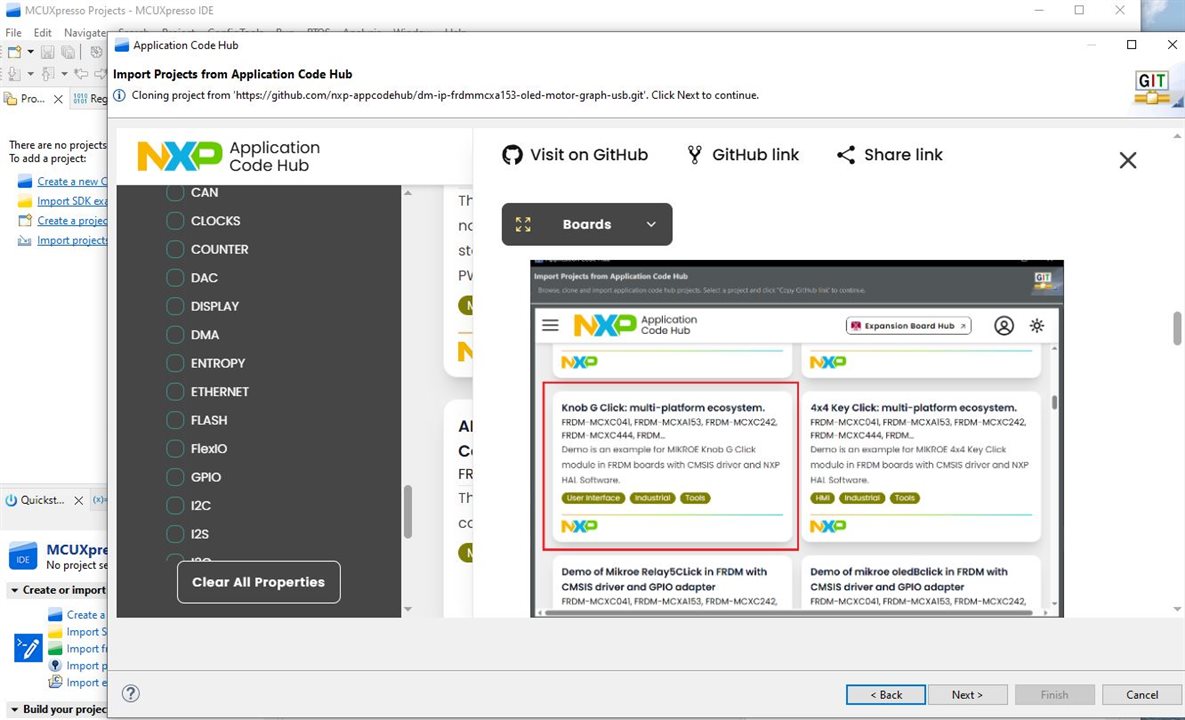The height and width of the screenshot is (720, 1185).
Task: Check the GPIO filter checkbox
Action: (175, 477)
